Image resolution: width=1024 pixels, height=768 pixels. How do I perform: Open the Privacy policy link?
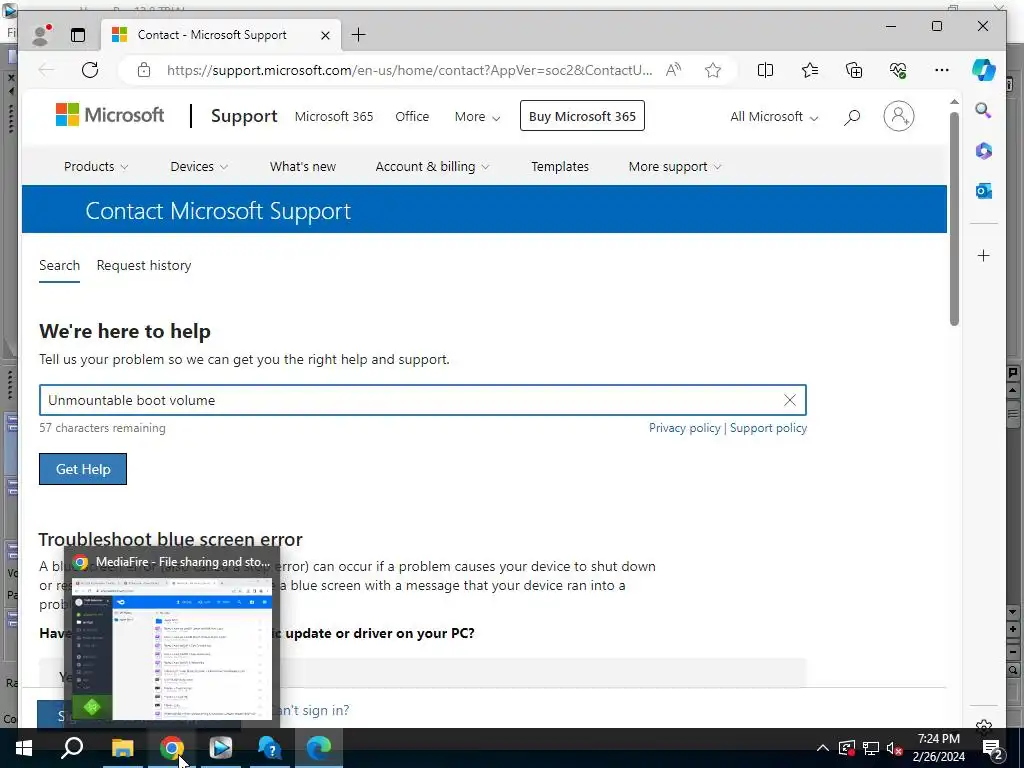coord(684,428)
